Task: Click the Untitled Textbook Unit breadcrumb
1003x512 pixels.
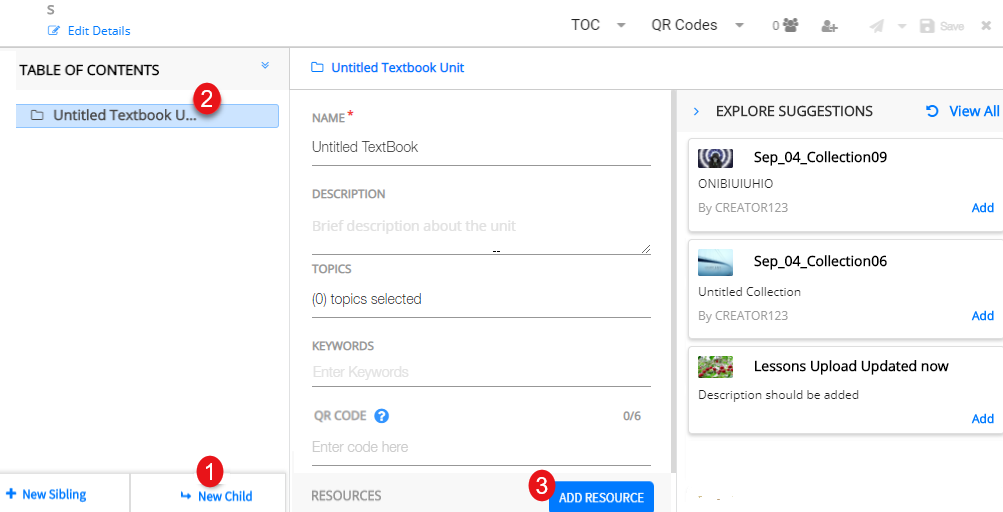Action: pos(397,68)
